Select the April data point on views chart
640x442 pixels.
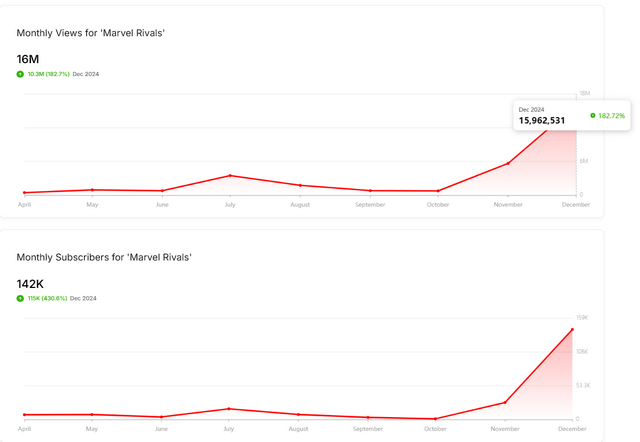pos(24,193)
